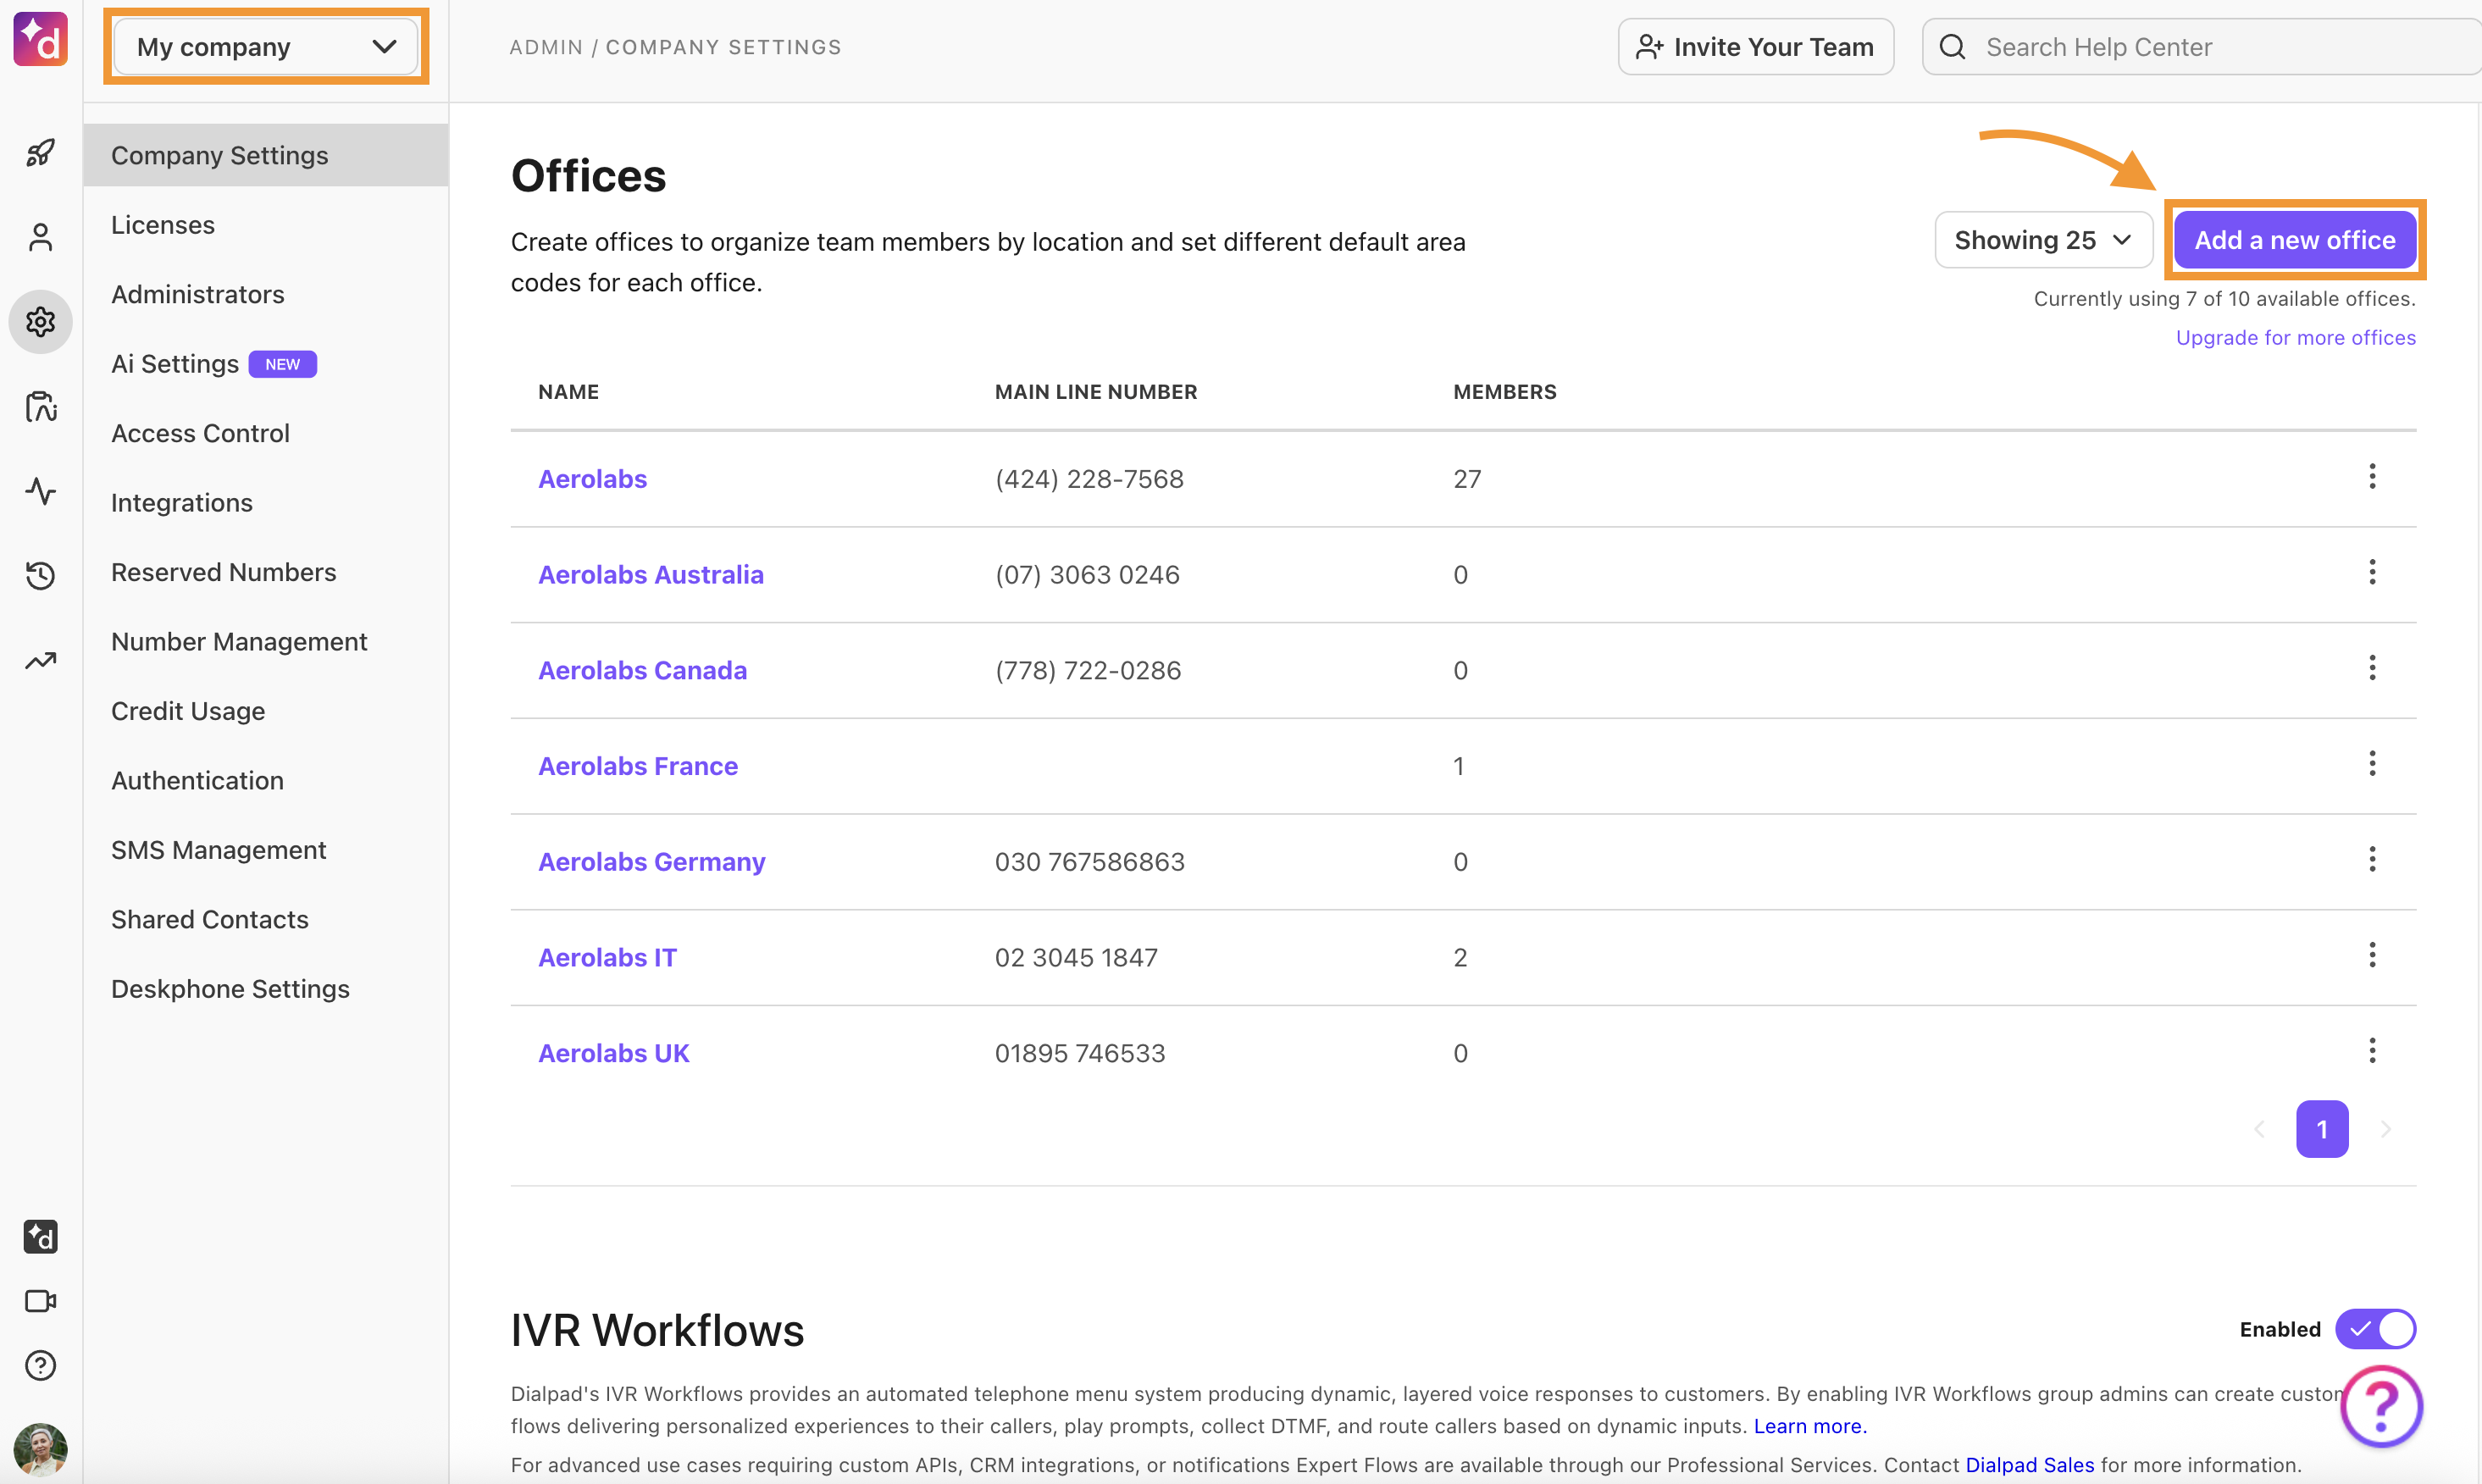This screenshot has height=1484, width=2482.
Task: Select page 1 pagination button
Action: (x=2322, y=1129)
